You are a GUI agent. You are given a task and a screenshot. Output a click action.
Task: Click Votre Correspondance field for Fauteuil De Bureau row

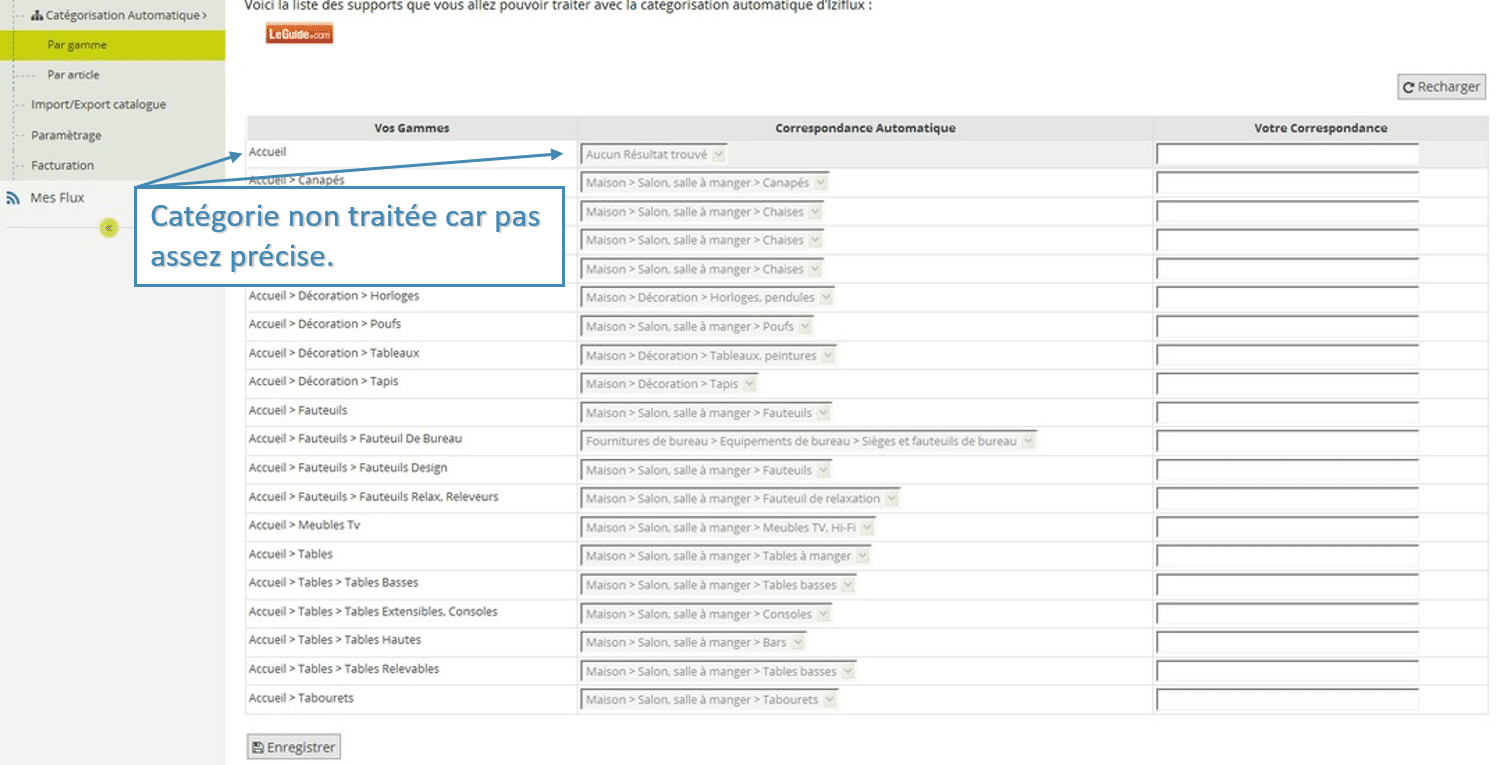(x=1288, y=441)
